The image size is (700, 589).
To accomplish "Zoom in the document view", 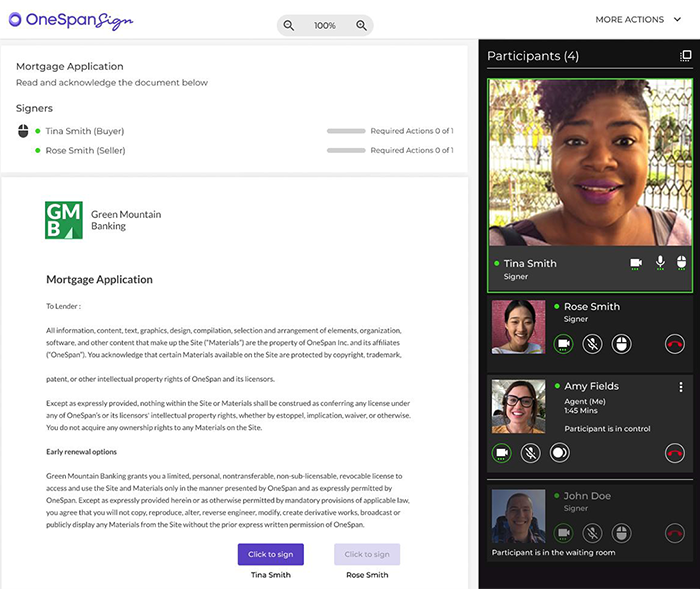I will click(361, 25).
